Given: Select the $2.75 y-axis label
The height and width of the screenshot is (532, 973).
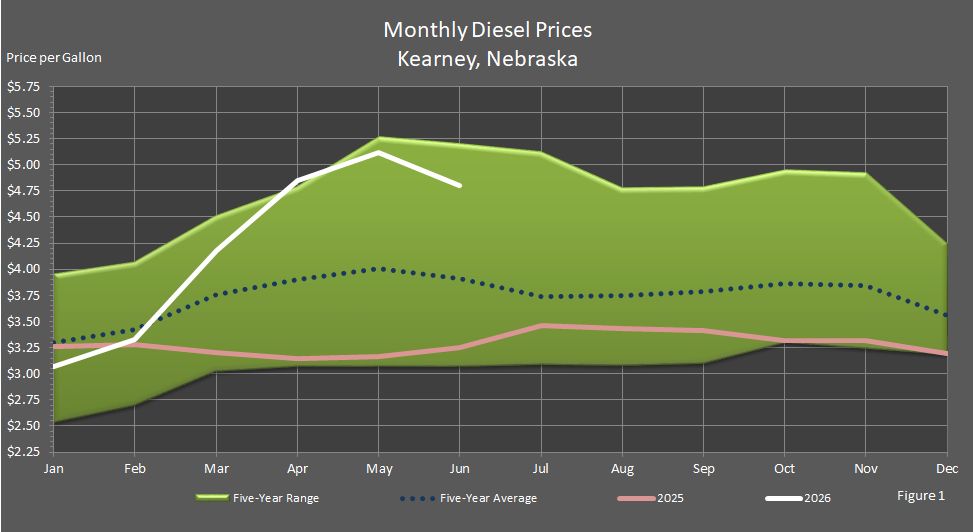Looking at the screenshot, I should [x=24, y=400].
